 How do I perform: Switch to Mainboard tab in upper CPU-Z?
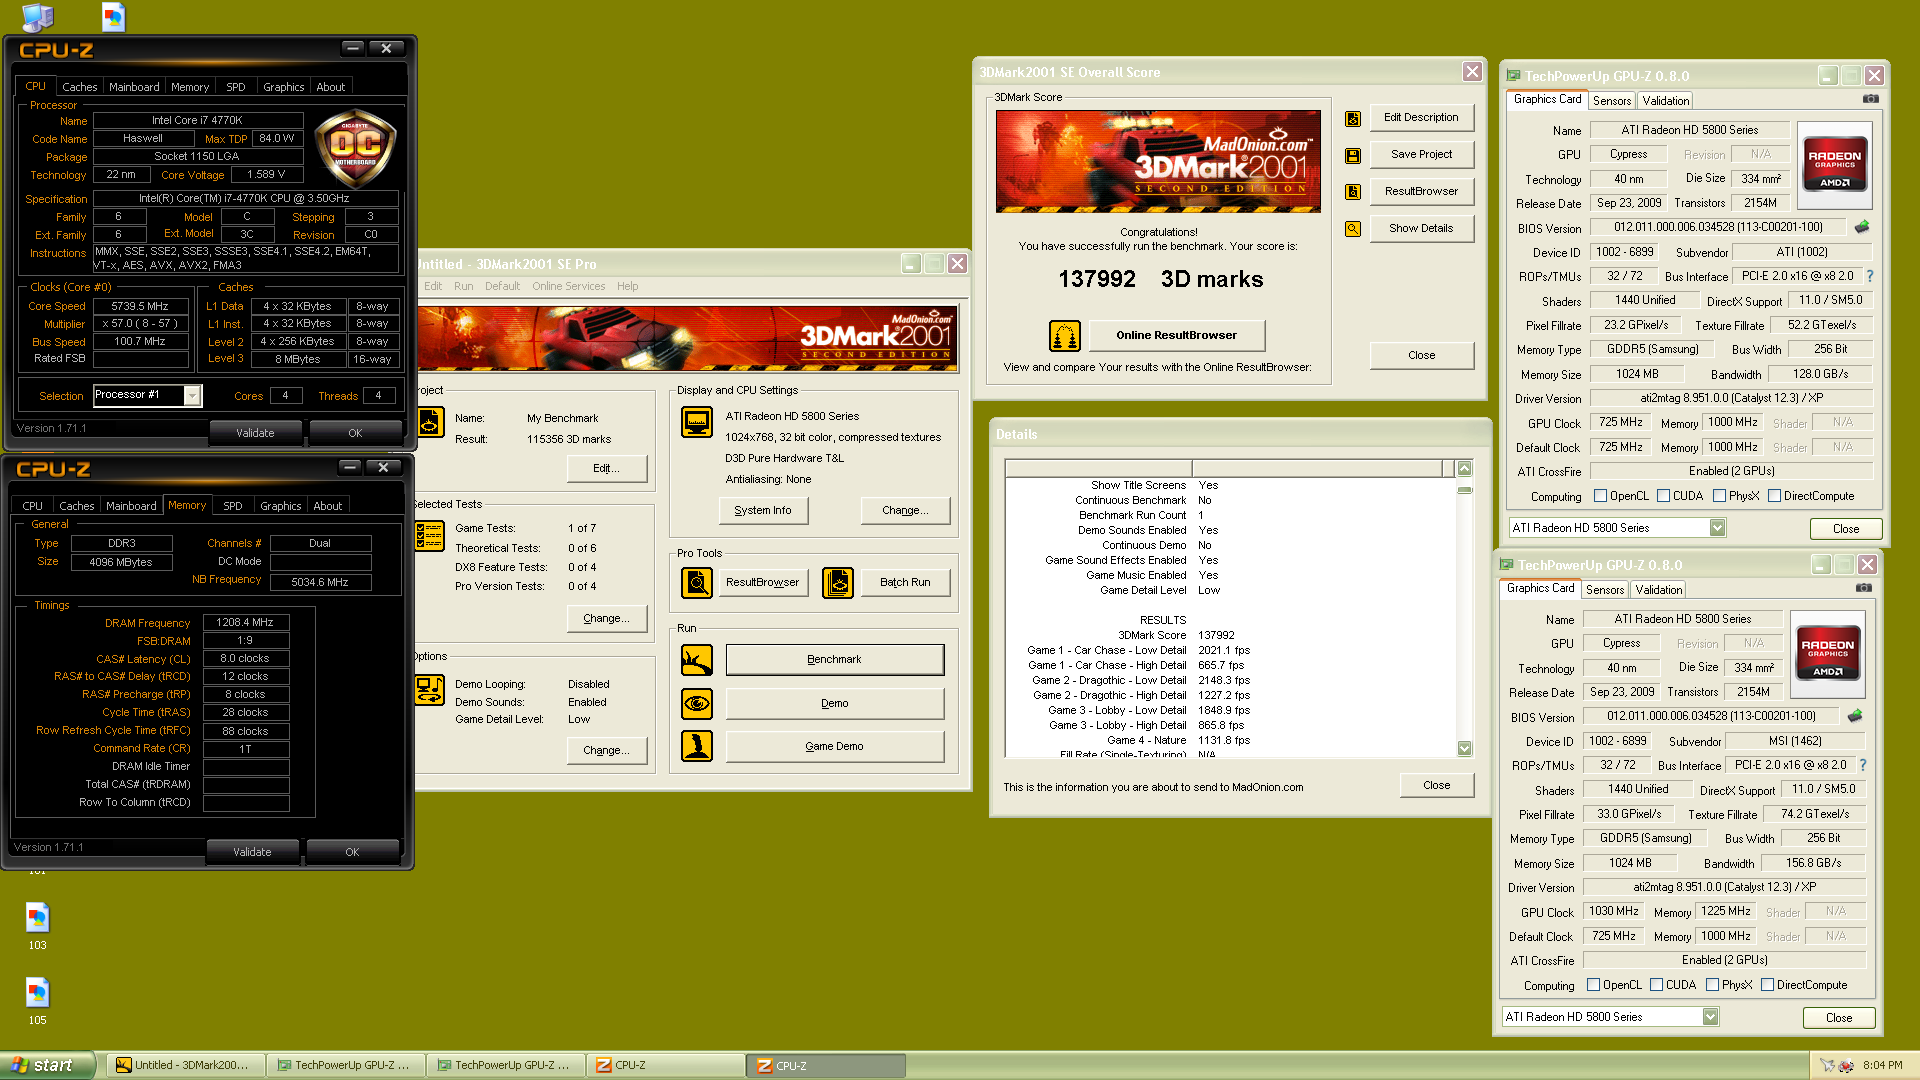tap(134, 87)
